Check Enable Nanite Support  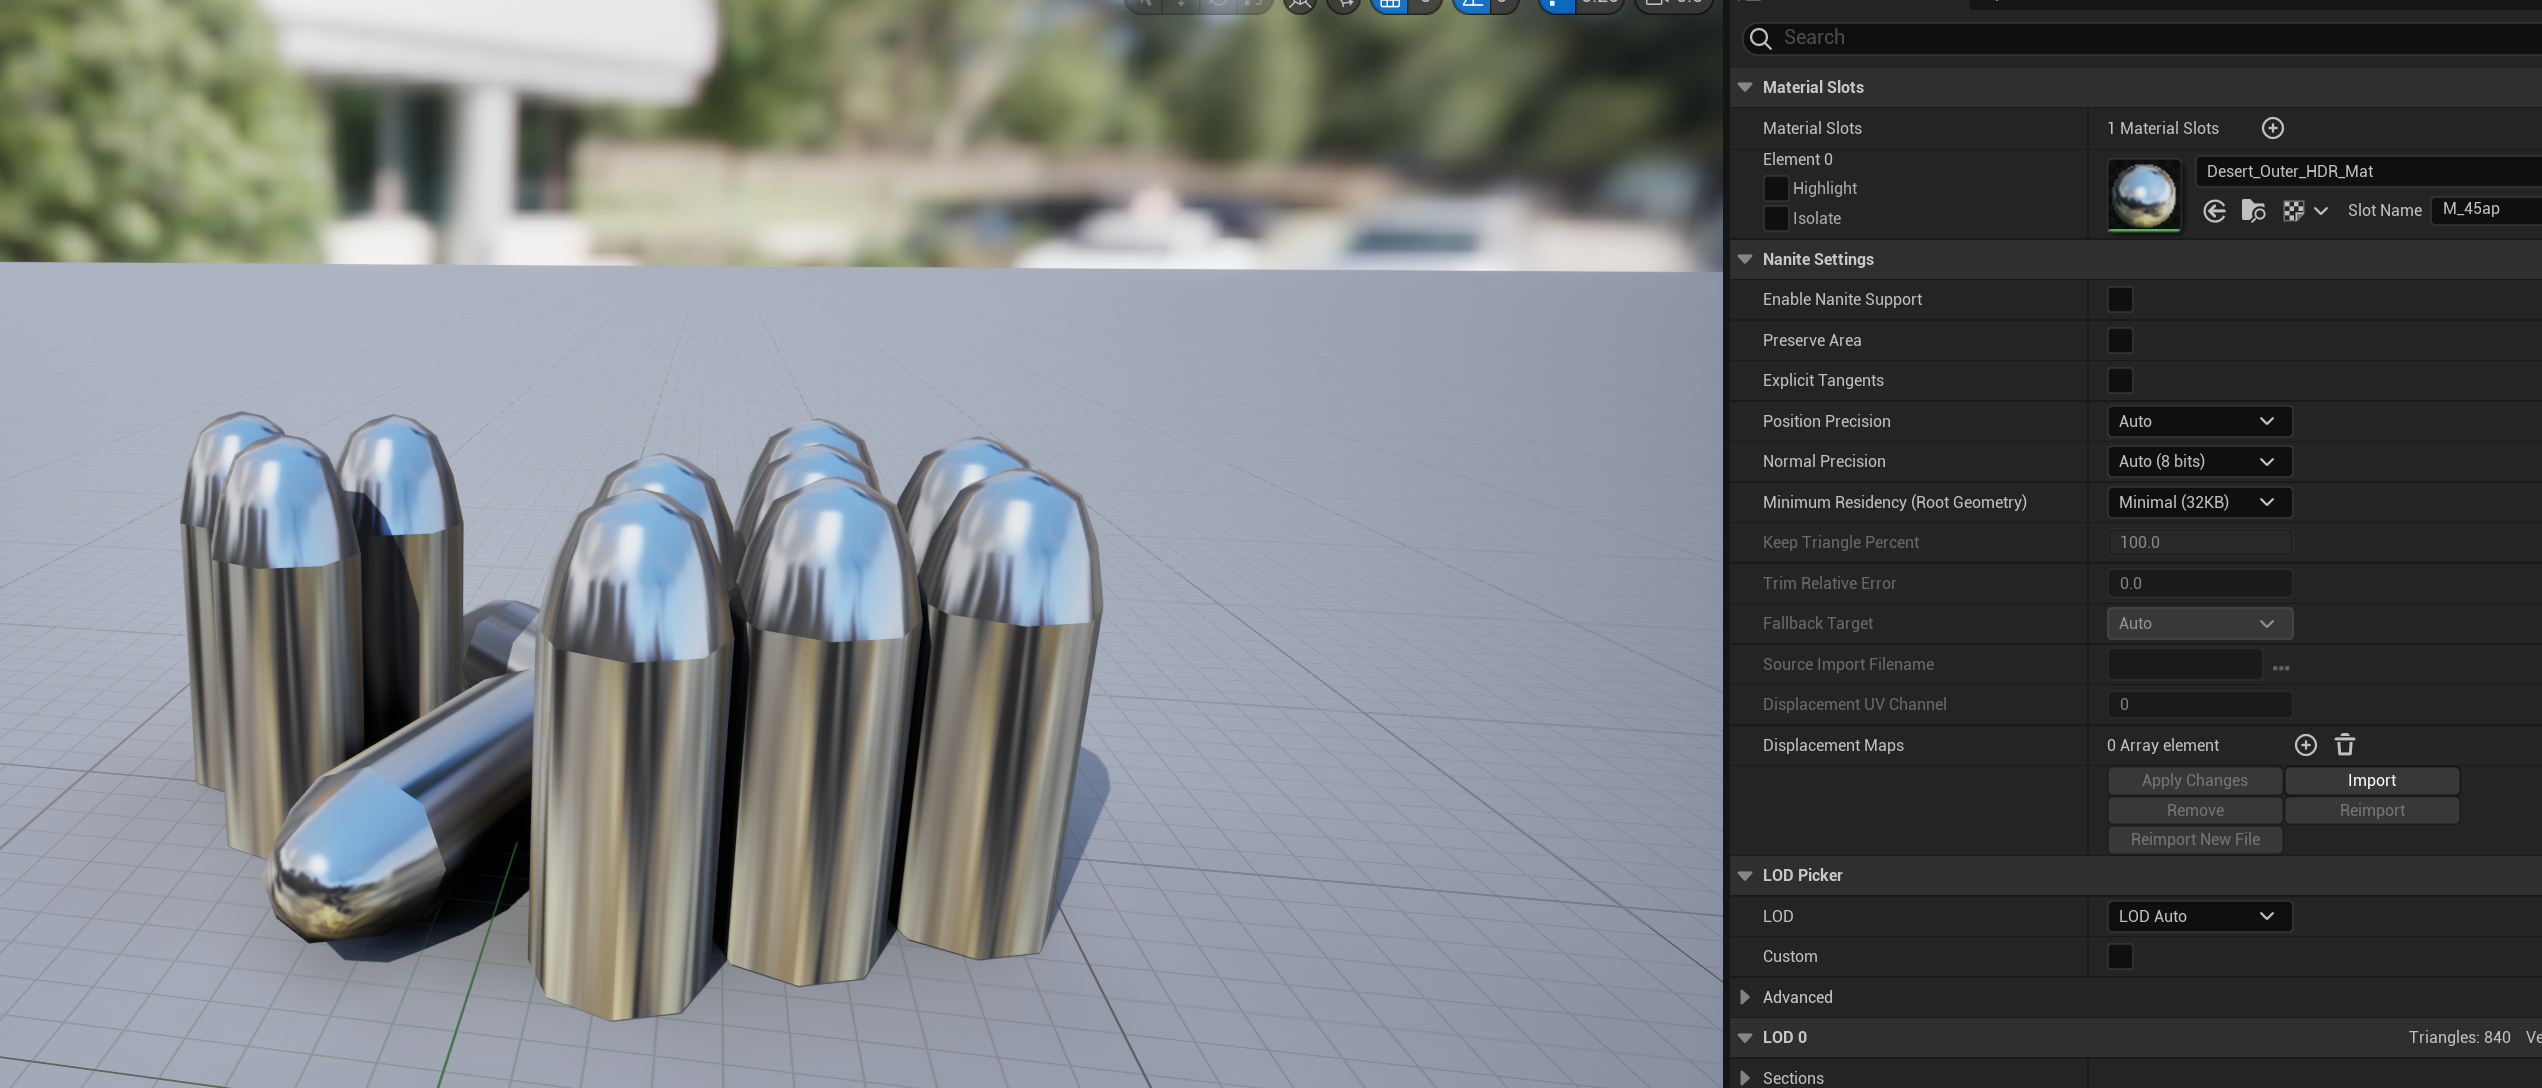(2119, 299)
